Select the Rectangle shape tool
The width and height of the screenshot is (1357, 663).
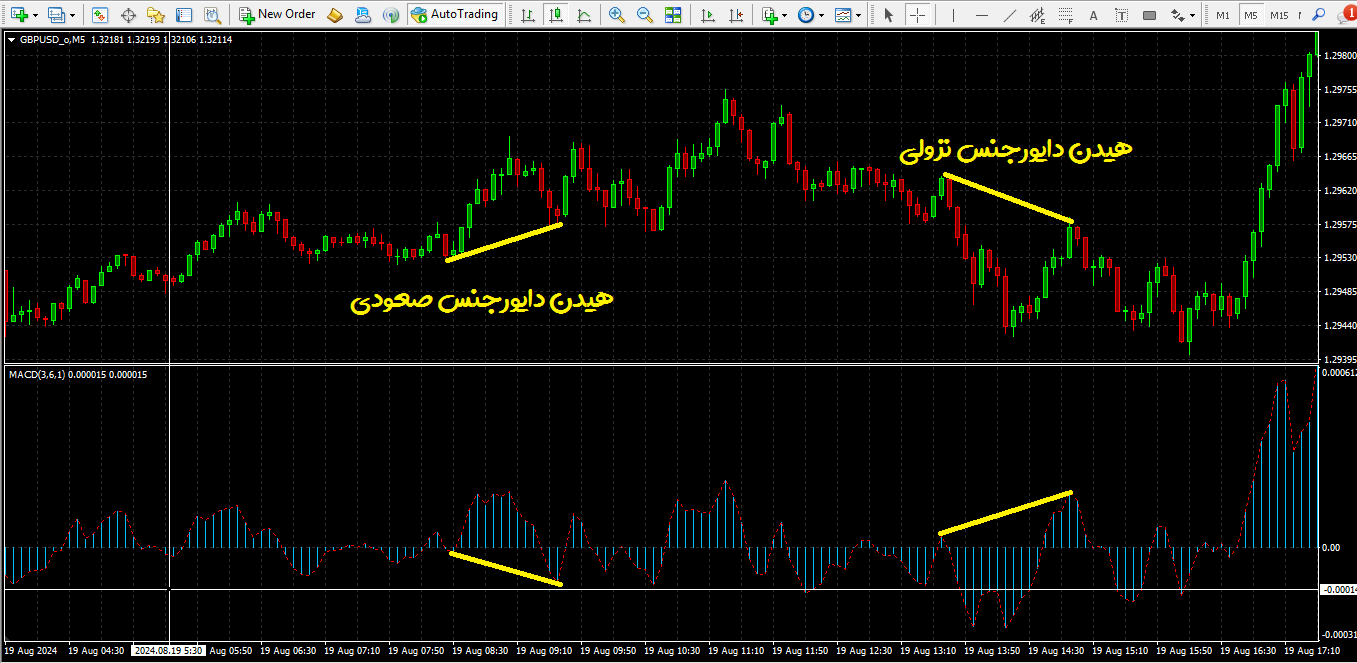click(x=1149, y=15)
